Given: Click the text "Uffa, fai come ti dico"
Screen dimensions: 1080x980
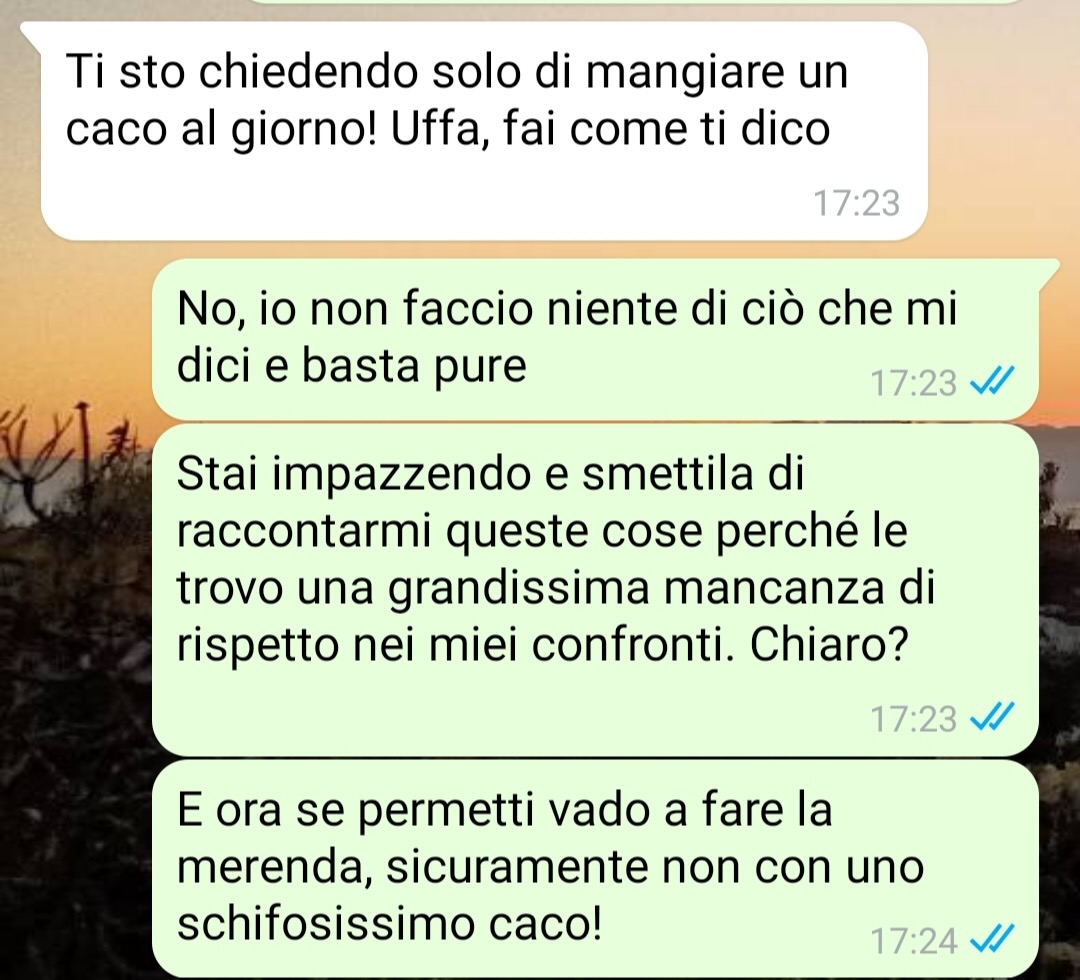Looking at the screenshot, I should [x=610, y=128].
